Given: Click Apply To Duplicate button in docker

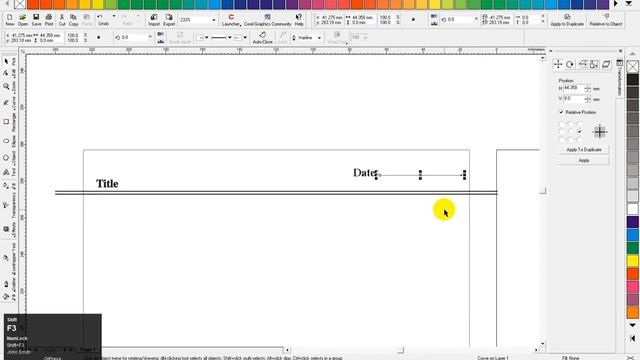Looking at the screenshot, I should (584, 150).
